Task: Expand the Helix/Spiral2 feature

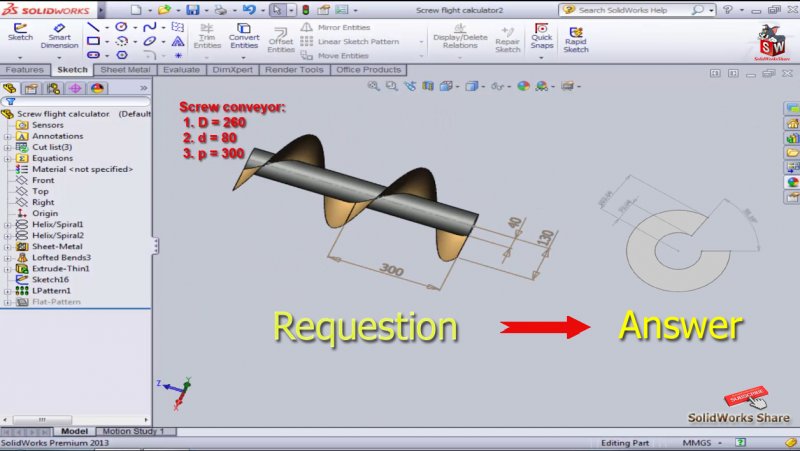Action: [8, 236]
